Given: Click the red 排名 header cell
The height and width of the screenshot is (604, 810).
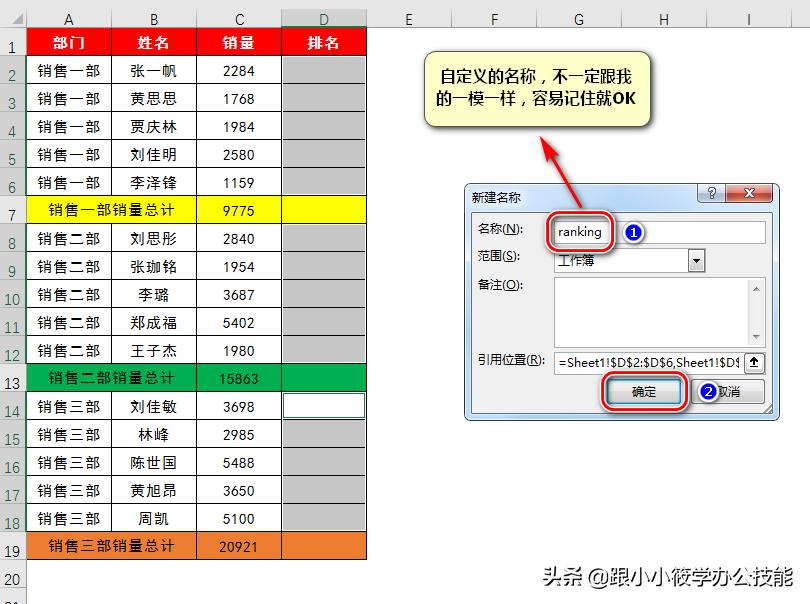Looking at the screenshot, I should point(324,42).
